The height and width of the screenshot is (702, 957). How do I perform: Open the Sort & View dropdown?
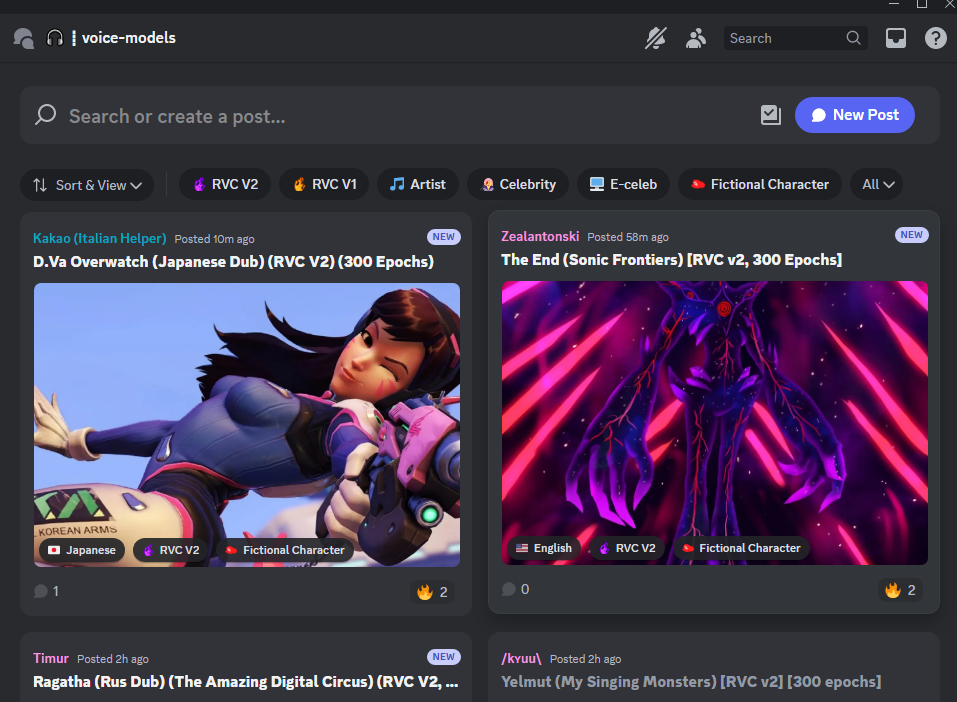(x=87, y=185)
